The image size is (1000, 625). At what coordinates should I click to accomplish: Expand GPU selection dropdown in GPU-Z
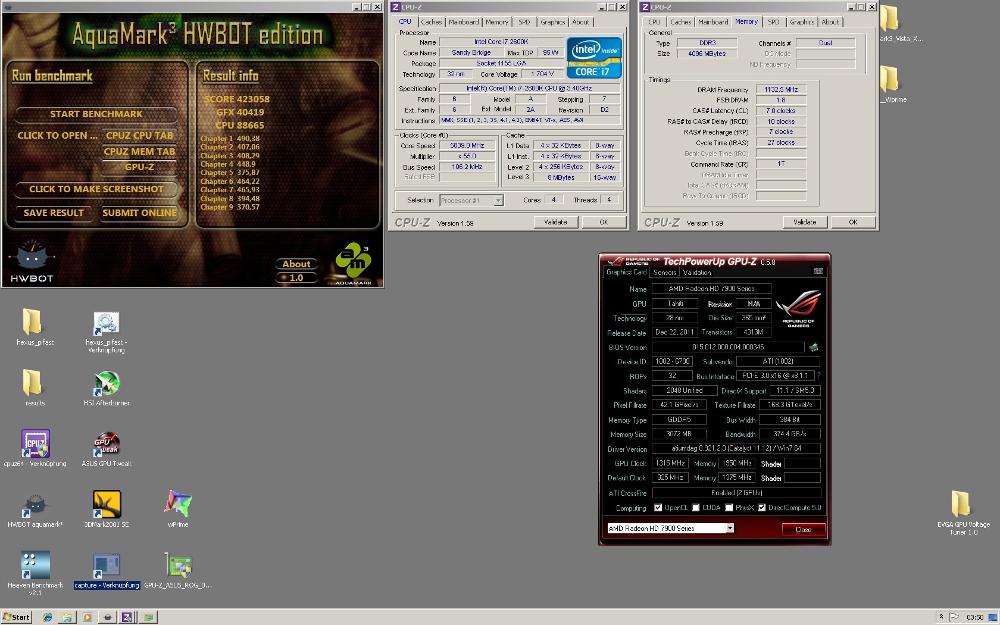pos(730,528)
